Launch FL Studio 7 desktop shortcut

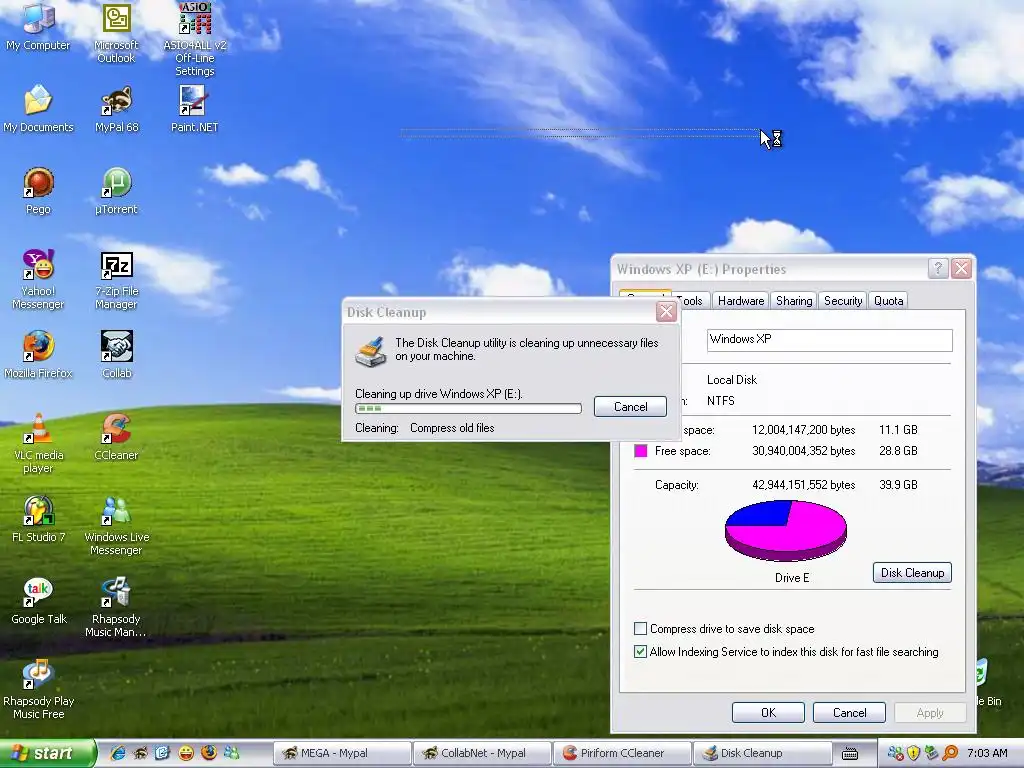(38, 519)
